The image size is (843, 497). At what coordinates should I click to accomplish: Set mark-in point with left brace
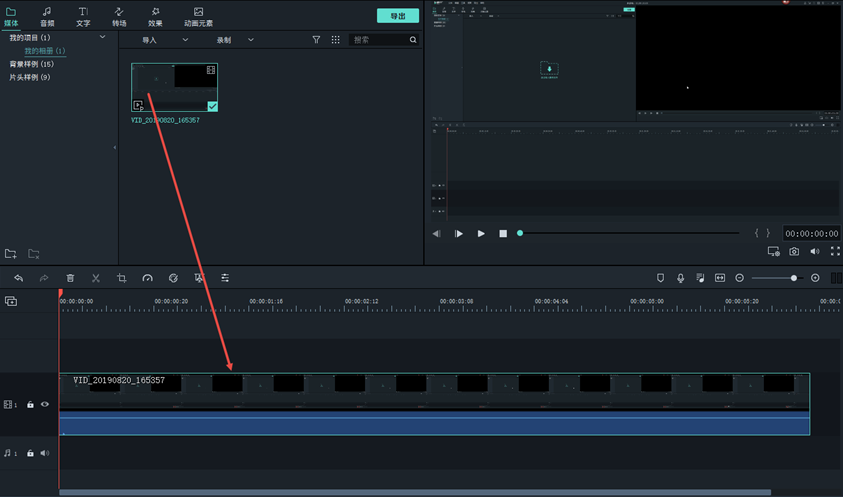[756, 233]
